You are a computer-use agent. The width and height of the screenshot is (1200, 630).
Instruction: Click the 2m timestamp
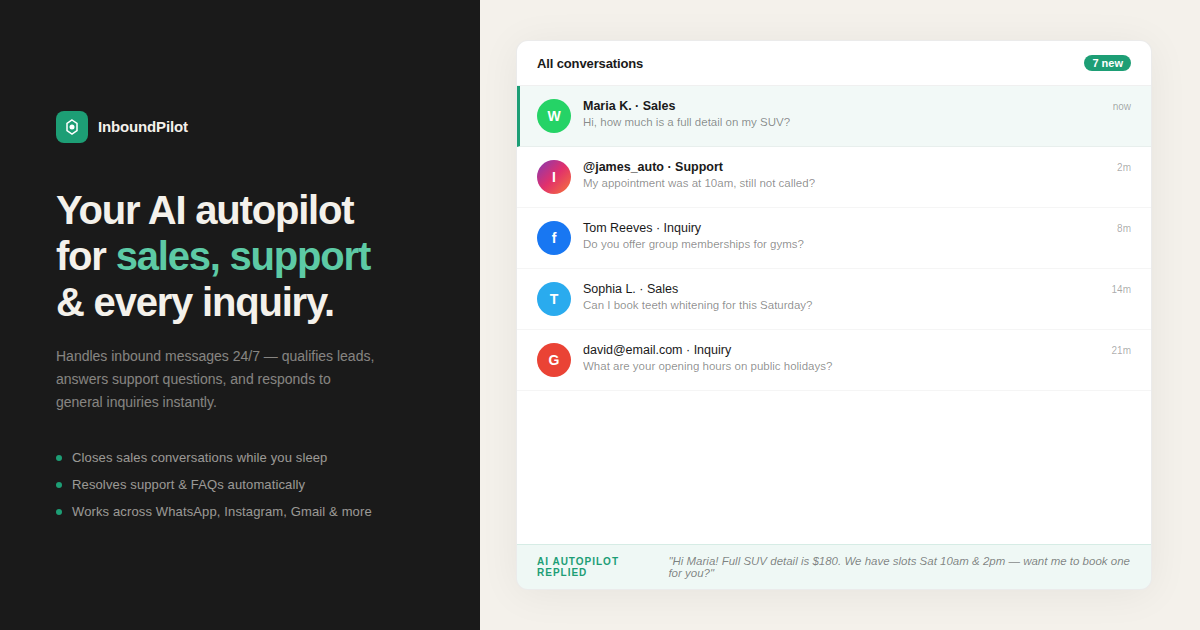1124,167
